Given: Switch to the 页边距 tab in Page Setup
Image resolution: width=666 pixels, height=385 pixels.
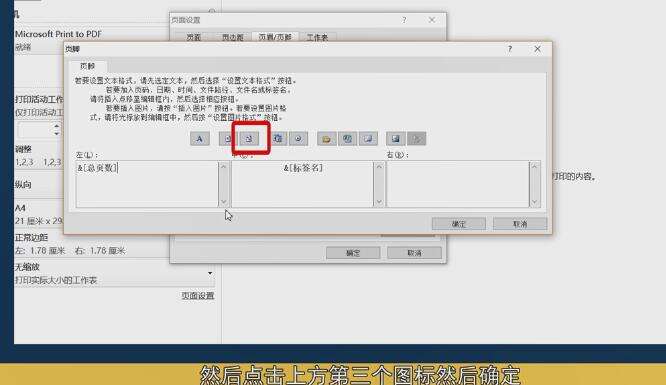Looking at the screenshot, I should click(x=232, y=37).
